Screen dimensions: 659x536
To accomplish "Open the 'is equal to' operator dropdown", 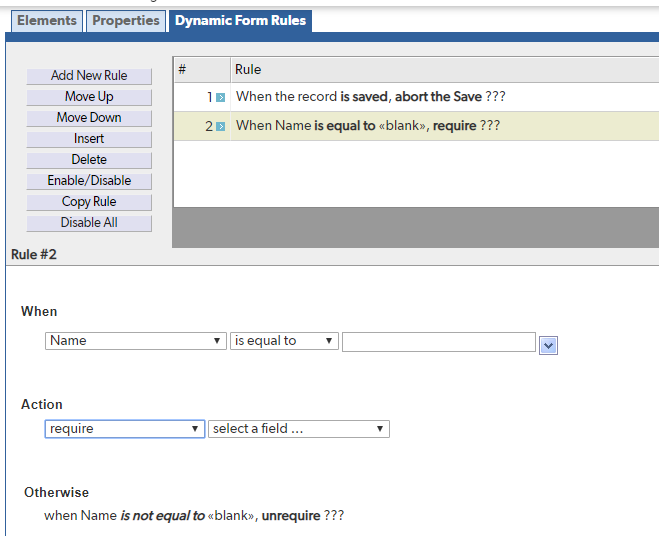I will (x=284, y=341).
